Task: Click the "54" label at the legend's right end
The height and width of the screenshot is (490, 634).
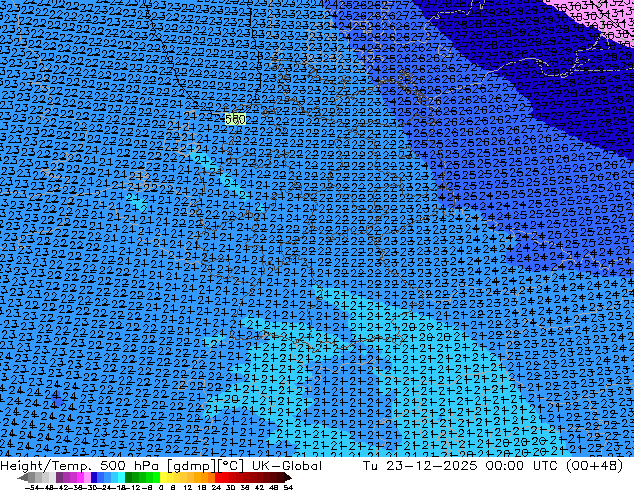Action: 287,488
